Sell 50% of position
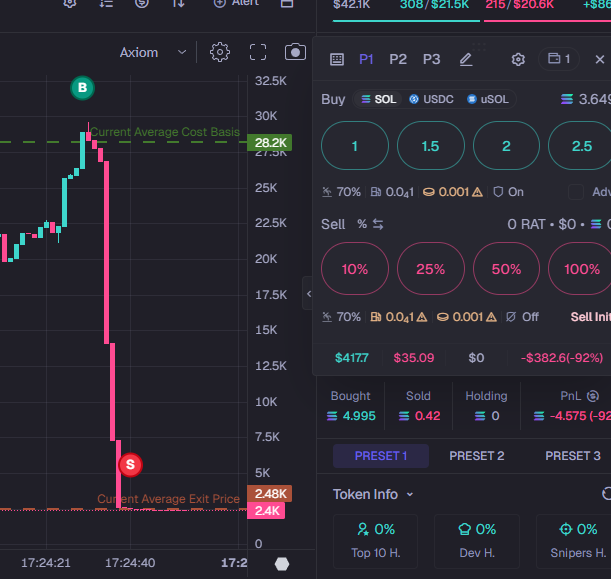611x579 pixels. click(x=506, y=269)
